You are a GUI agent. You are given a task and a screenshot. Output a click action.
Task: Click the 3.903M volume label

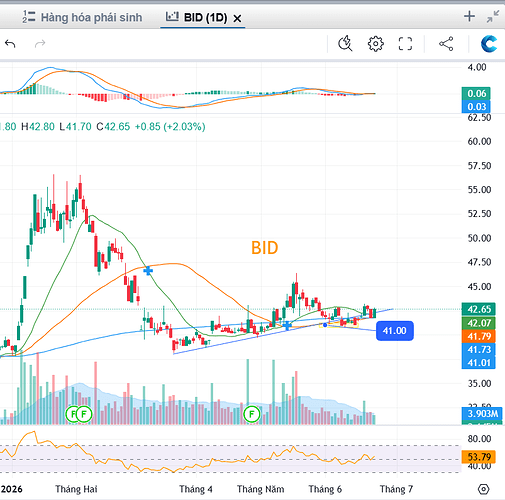coord(482,414)
